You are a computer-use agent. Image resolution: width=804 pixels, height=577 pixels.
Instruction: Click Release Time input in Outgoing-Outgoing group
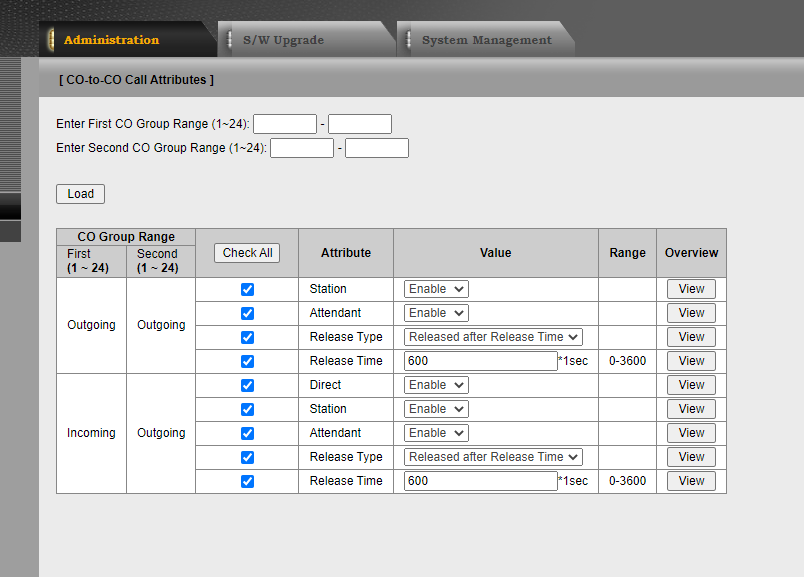(481, 361)
